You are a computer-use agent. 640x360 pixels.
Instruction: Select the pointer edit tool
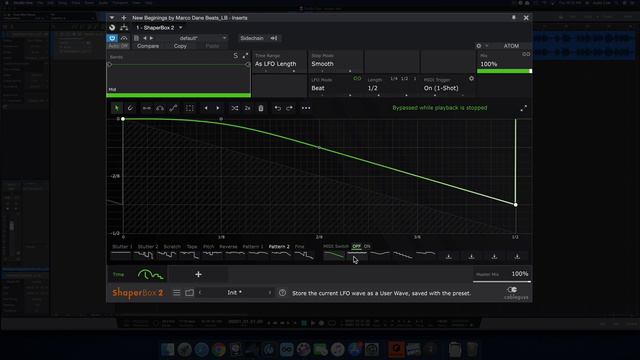pos(116,108)
